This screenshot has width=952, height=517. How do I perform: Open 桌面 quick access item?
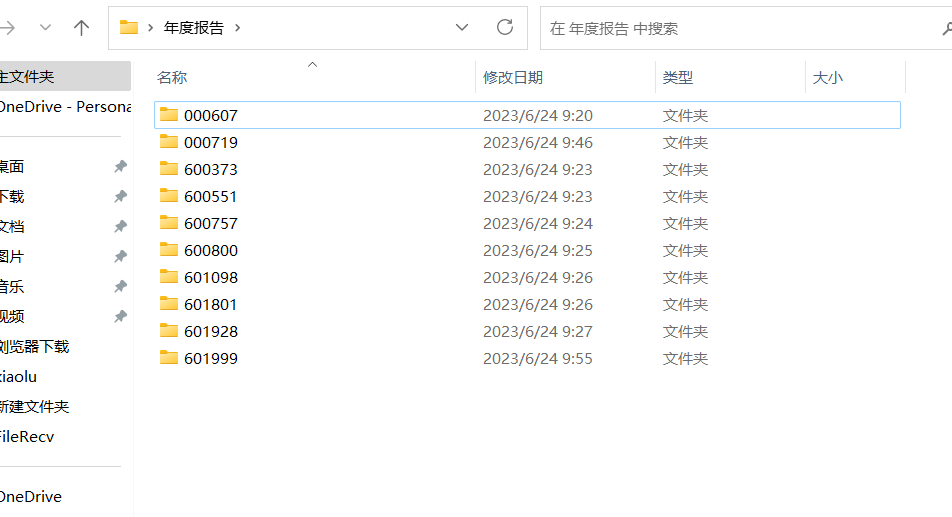12,166
